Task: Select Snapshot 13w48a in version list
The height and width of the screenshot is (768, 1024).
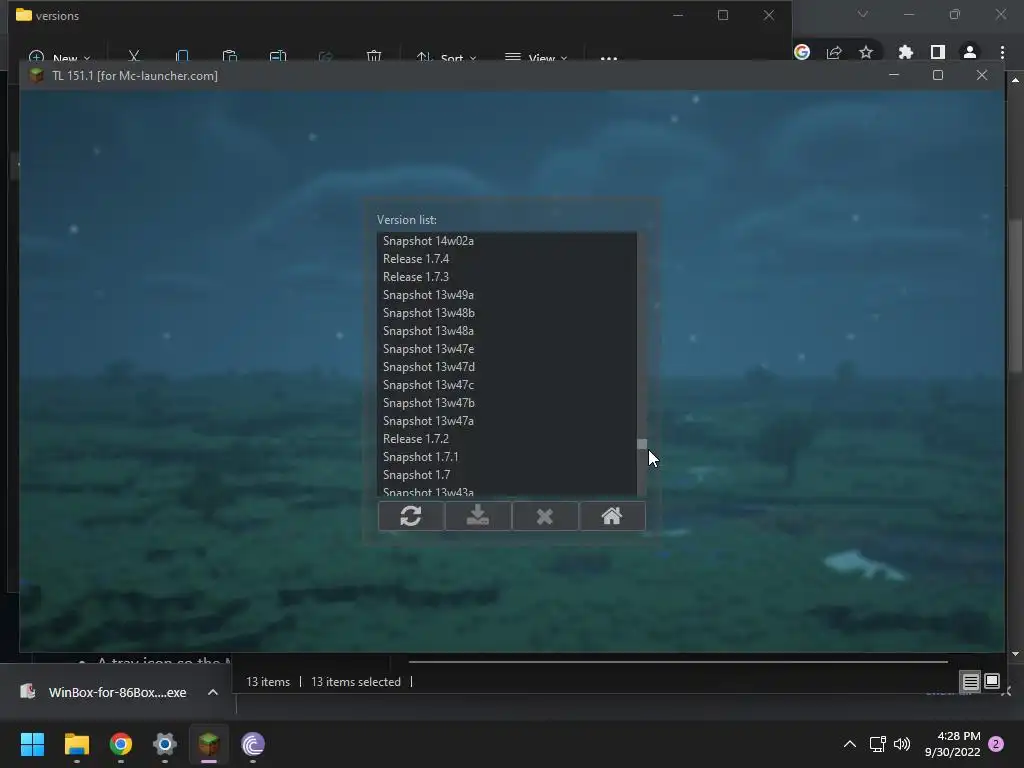Action: click(x=507, y=331)
